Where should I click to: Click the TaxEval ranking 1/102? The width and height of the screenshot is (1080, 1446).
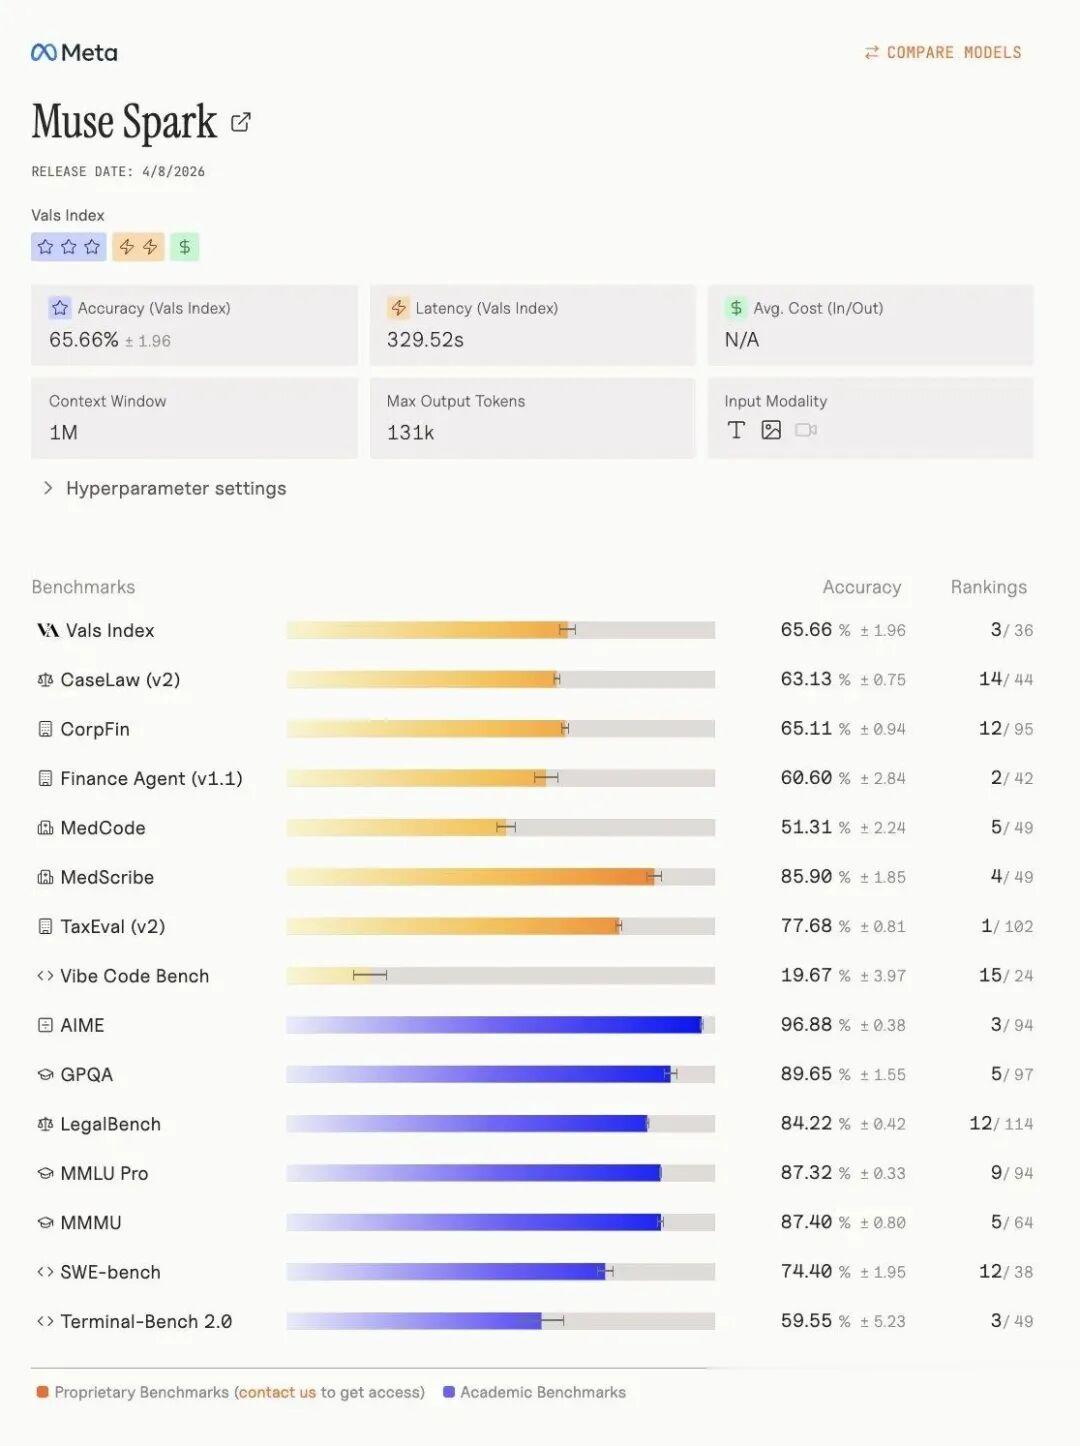1007,926
